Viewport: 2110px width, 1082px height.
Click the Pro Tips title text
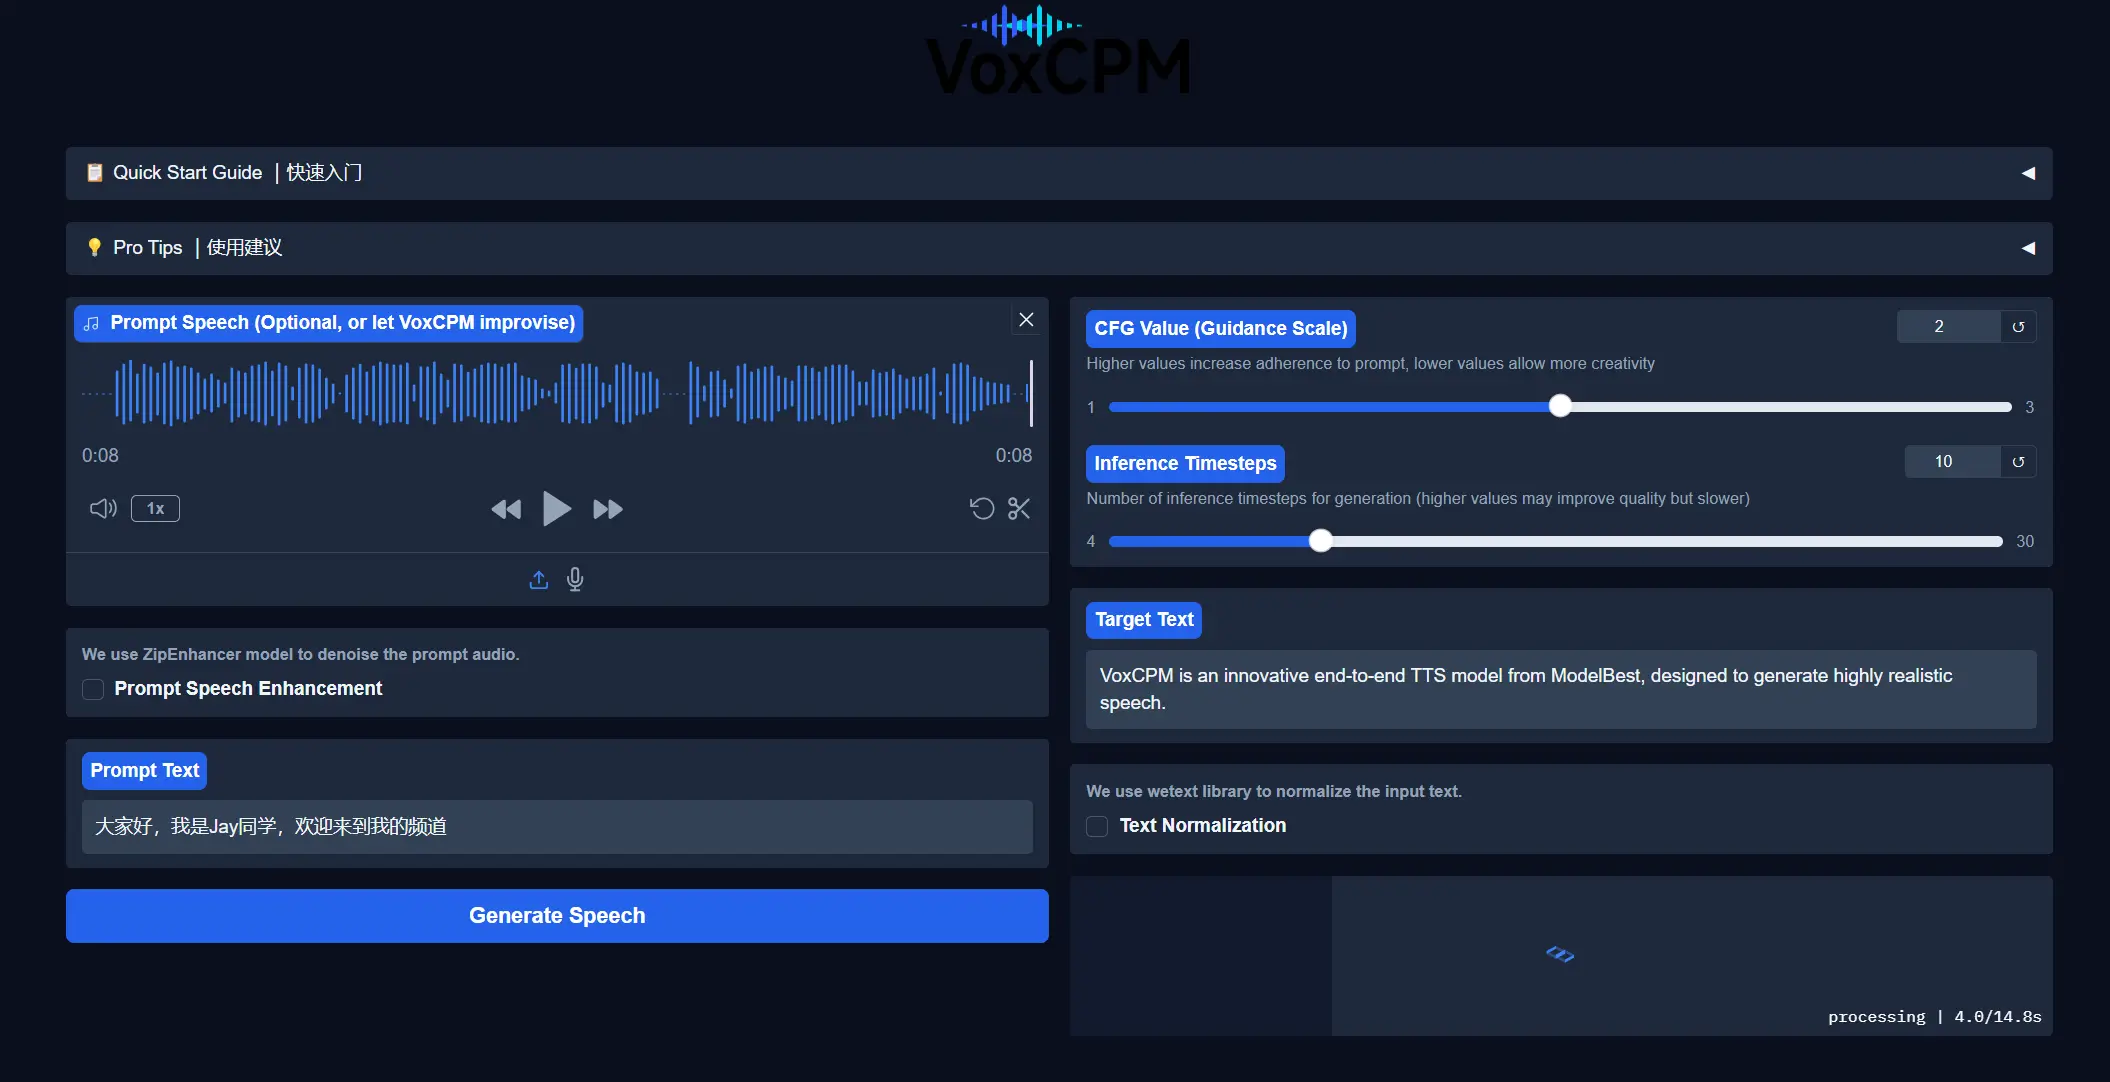point(197,248)
